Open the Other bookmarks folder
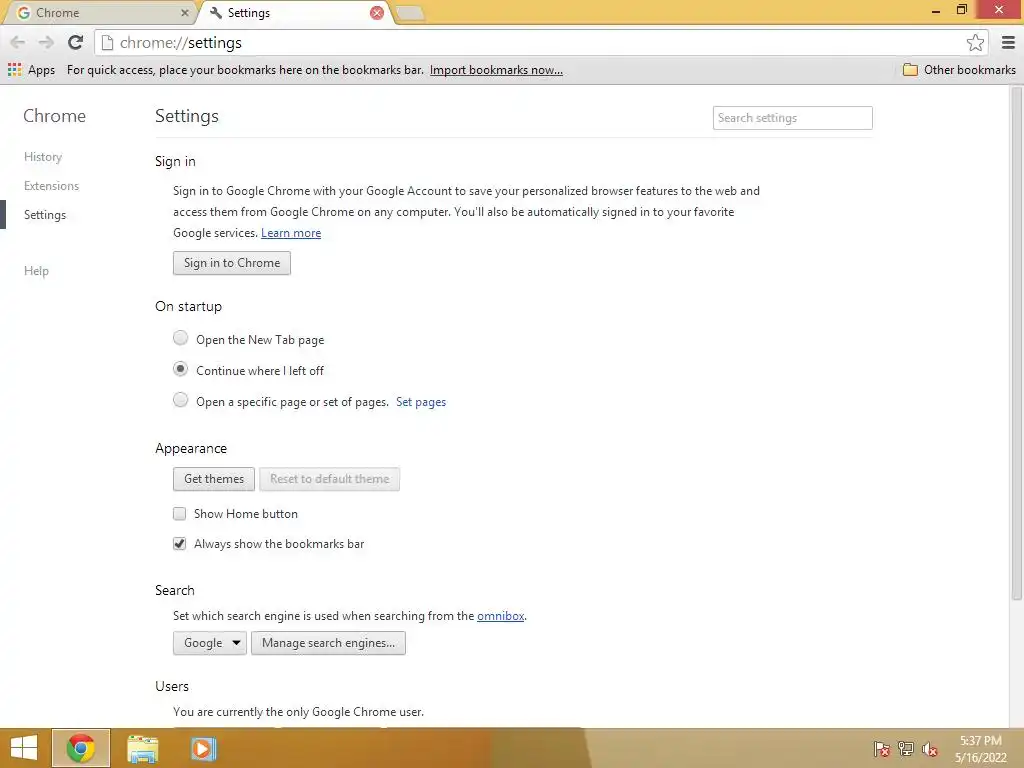The height and width of the screenshot is (768, 1024). click(x=959, y=70)
